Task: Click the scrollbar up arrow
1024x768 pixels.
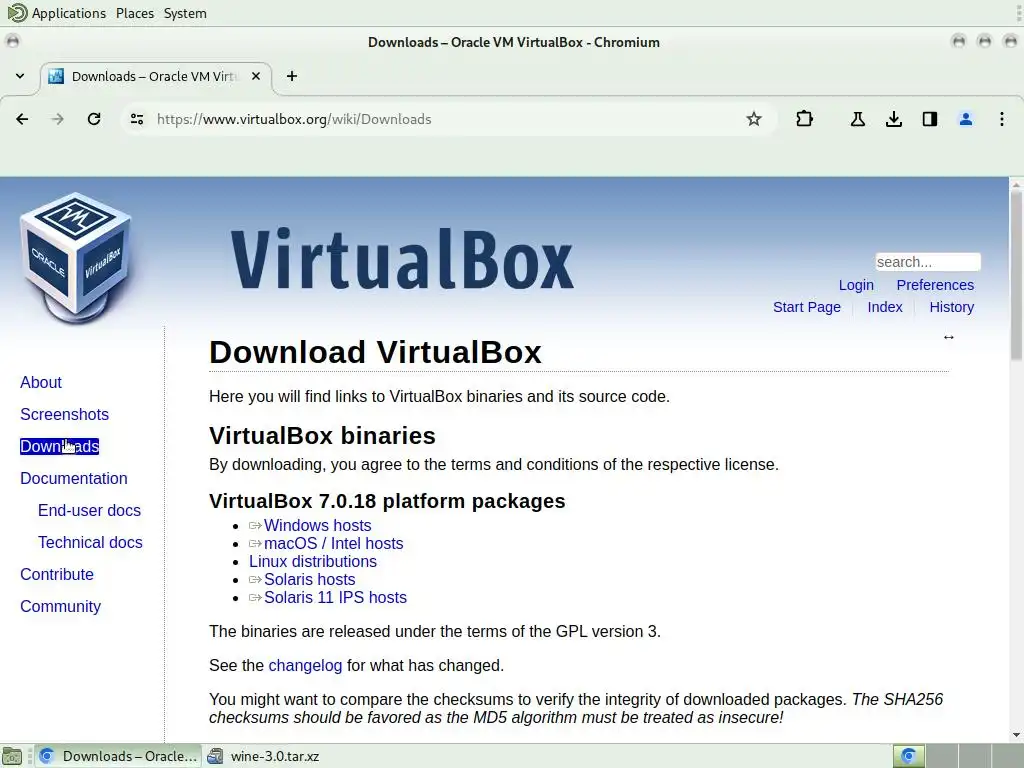Action: (x=1016, y=184)
